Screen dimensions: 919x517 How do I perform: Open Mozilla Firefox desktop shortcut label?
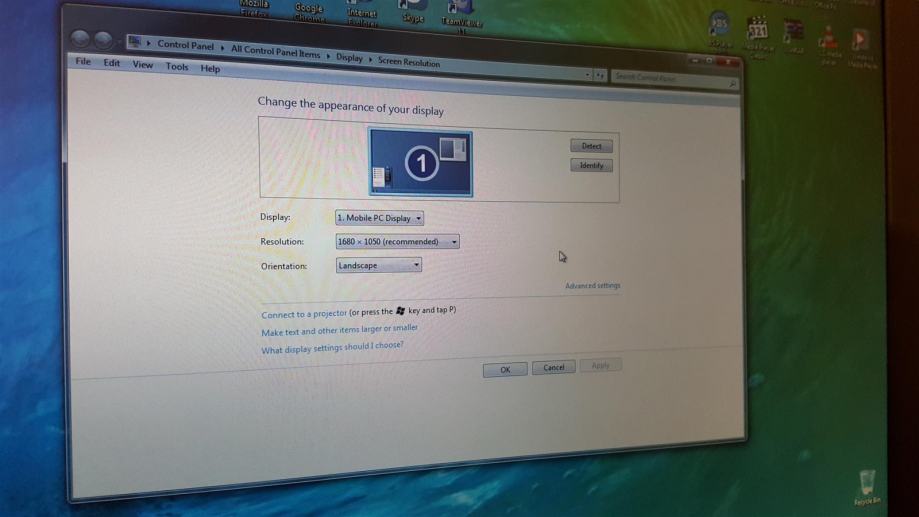point(255,8)
